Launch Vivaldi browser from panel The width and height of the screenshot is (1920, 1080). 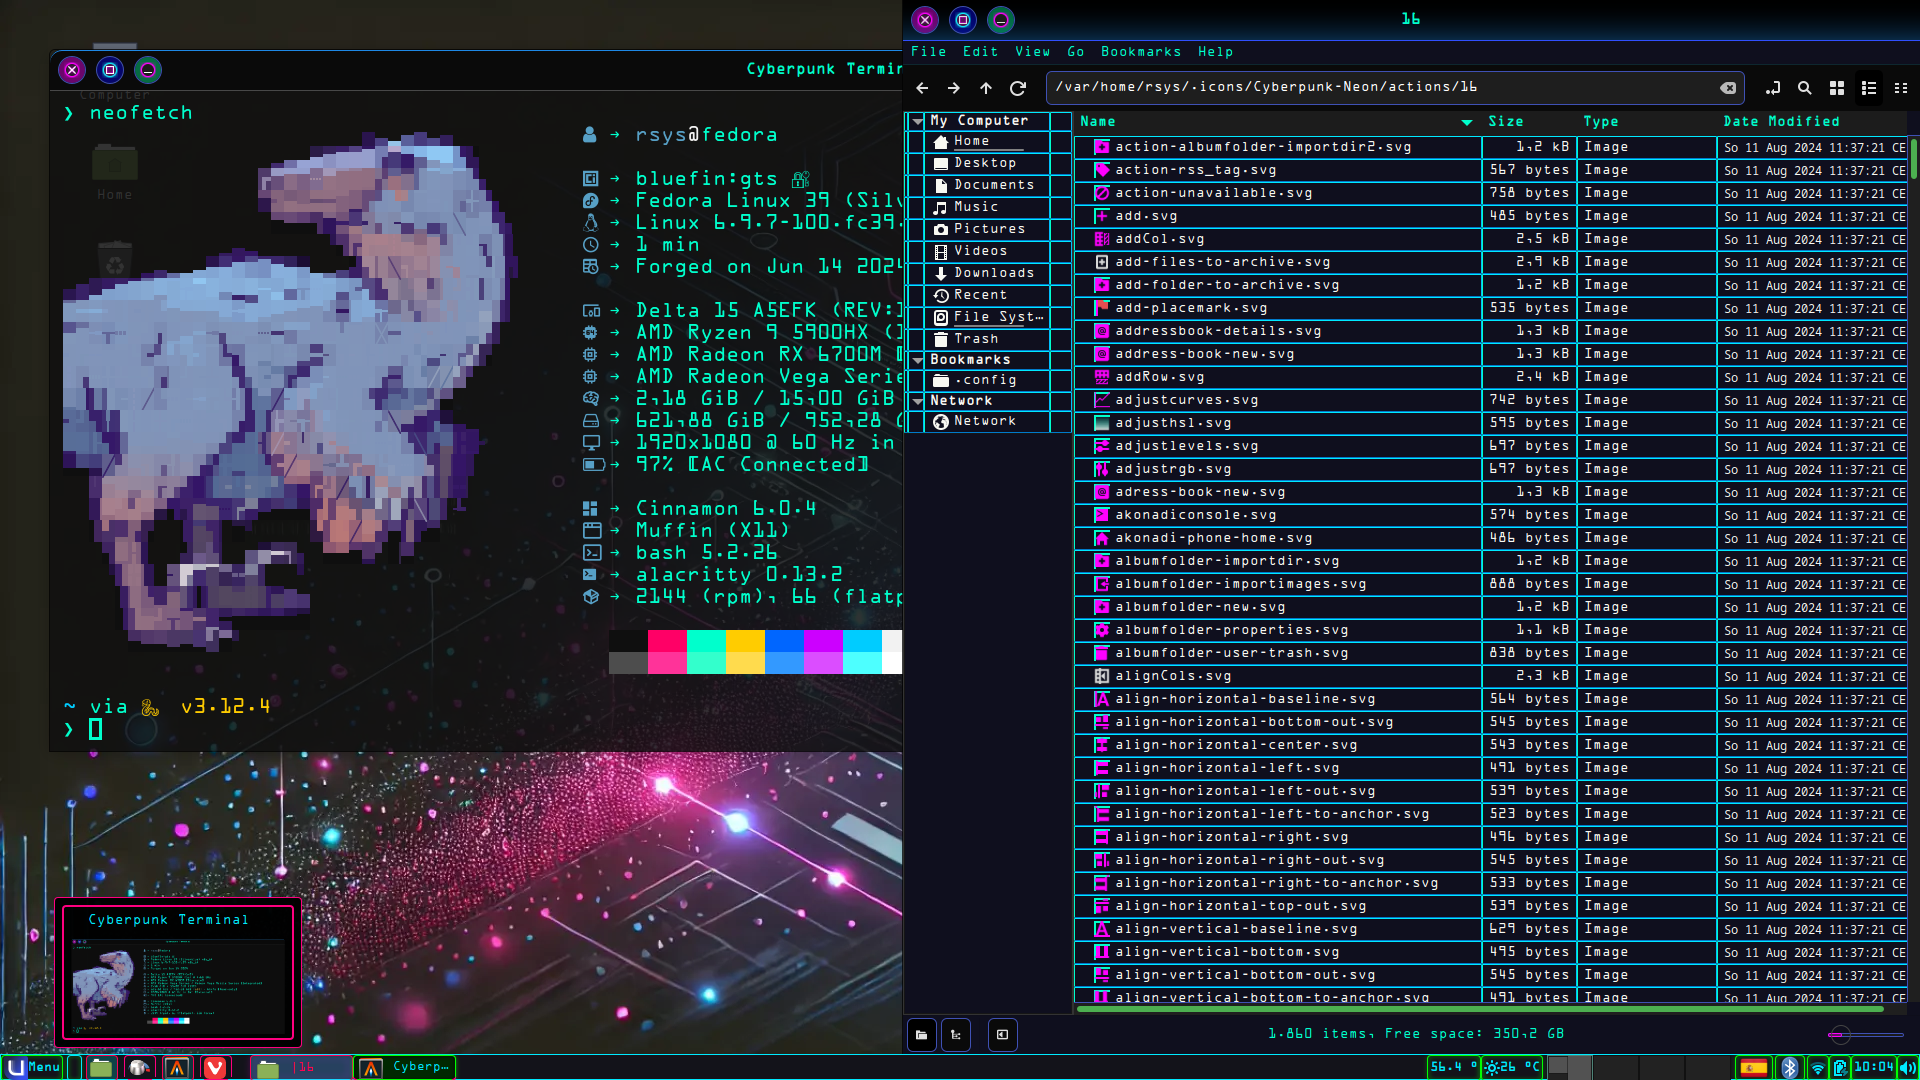point(215,1067)
